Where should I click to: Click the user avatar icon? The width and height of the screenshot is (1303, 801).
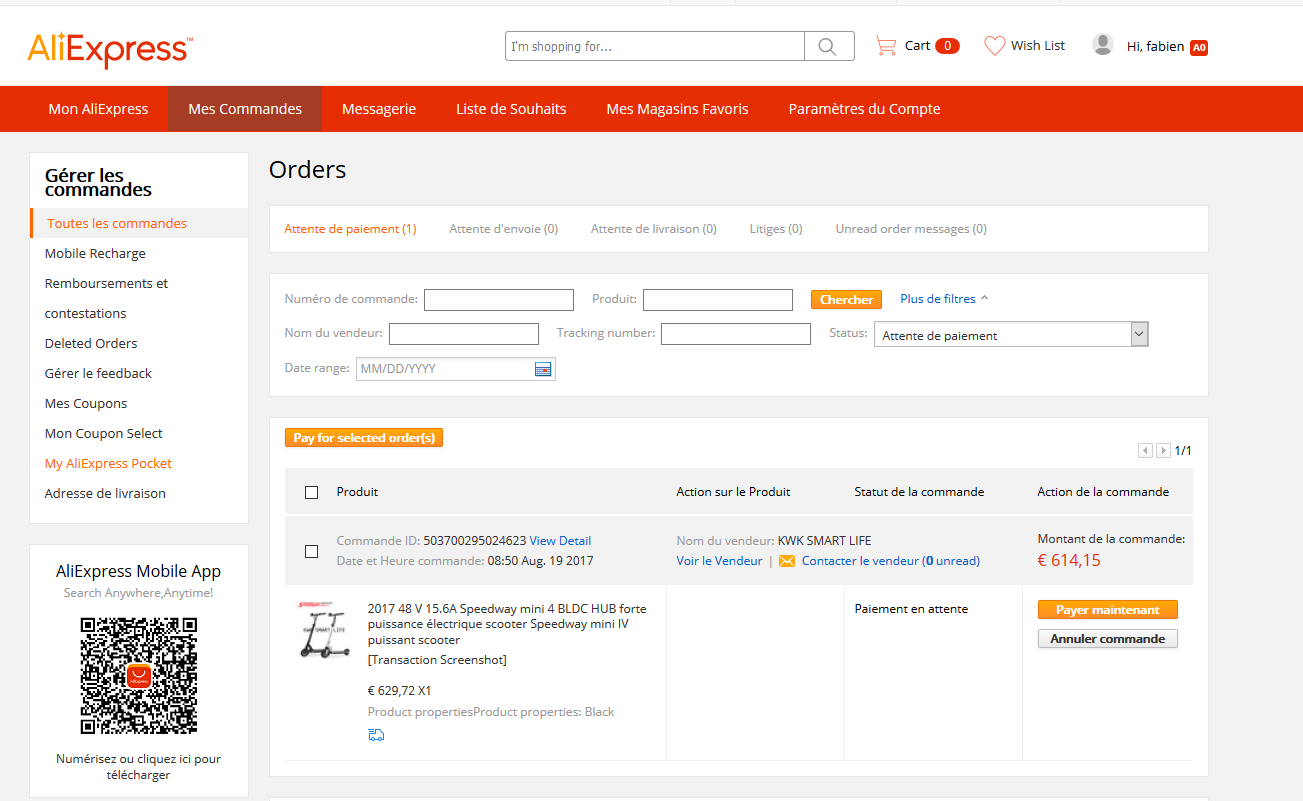[x=1103, y=45]
